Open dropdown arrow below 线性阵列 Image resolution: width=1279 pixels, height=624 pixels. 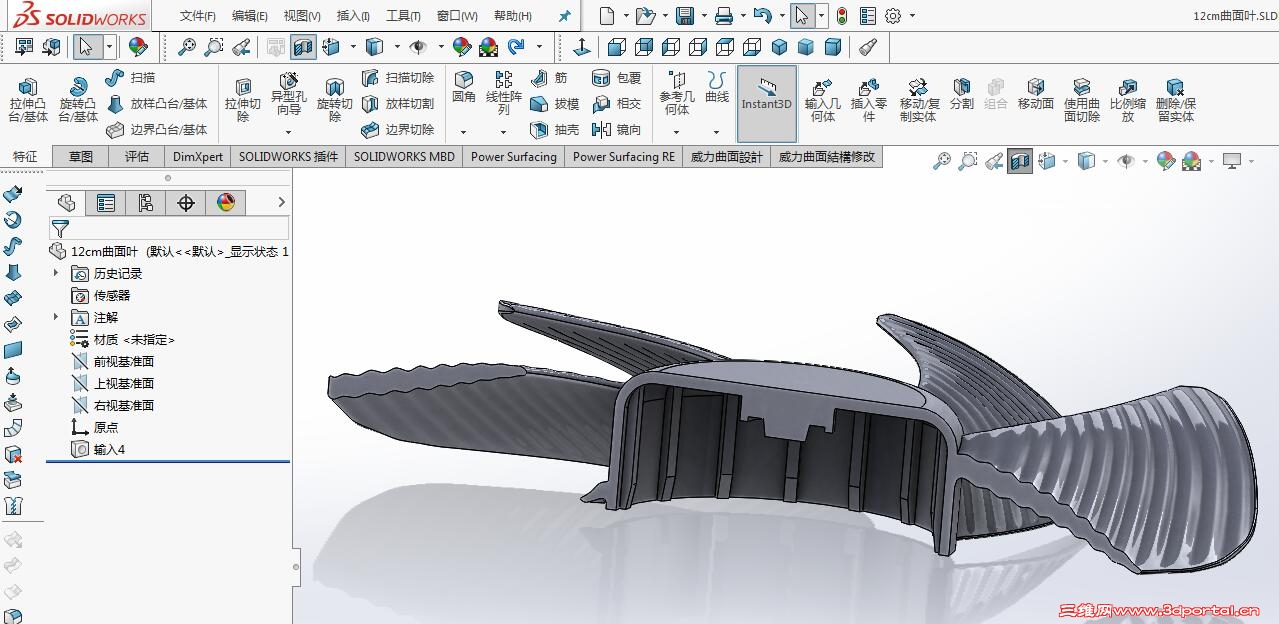[504, 132]
